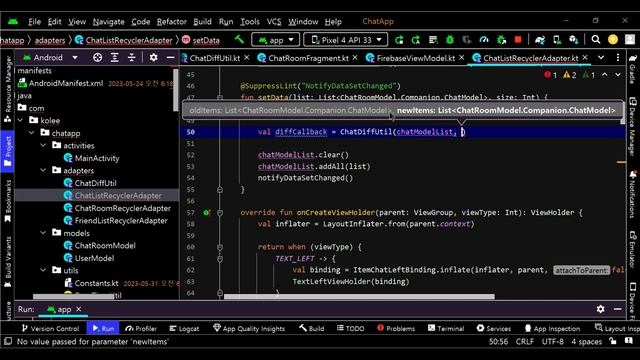Click Select Opened File target icon
640x360 pixels.
coord(98,58)
